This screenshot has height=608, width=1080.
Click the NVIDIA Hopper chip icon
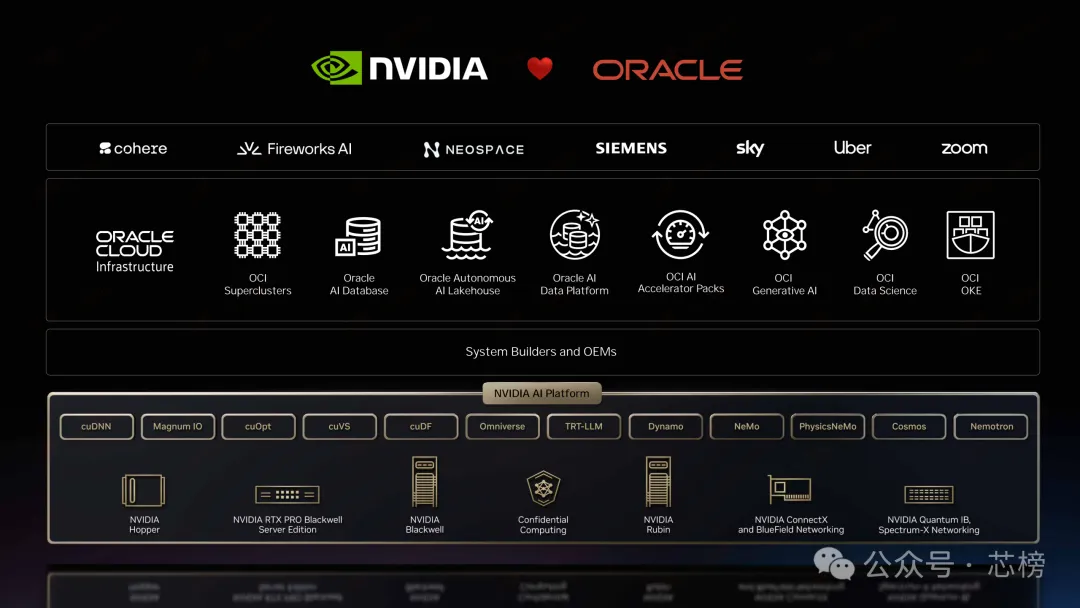pos(143,490)
